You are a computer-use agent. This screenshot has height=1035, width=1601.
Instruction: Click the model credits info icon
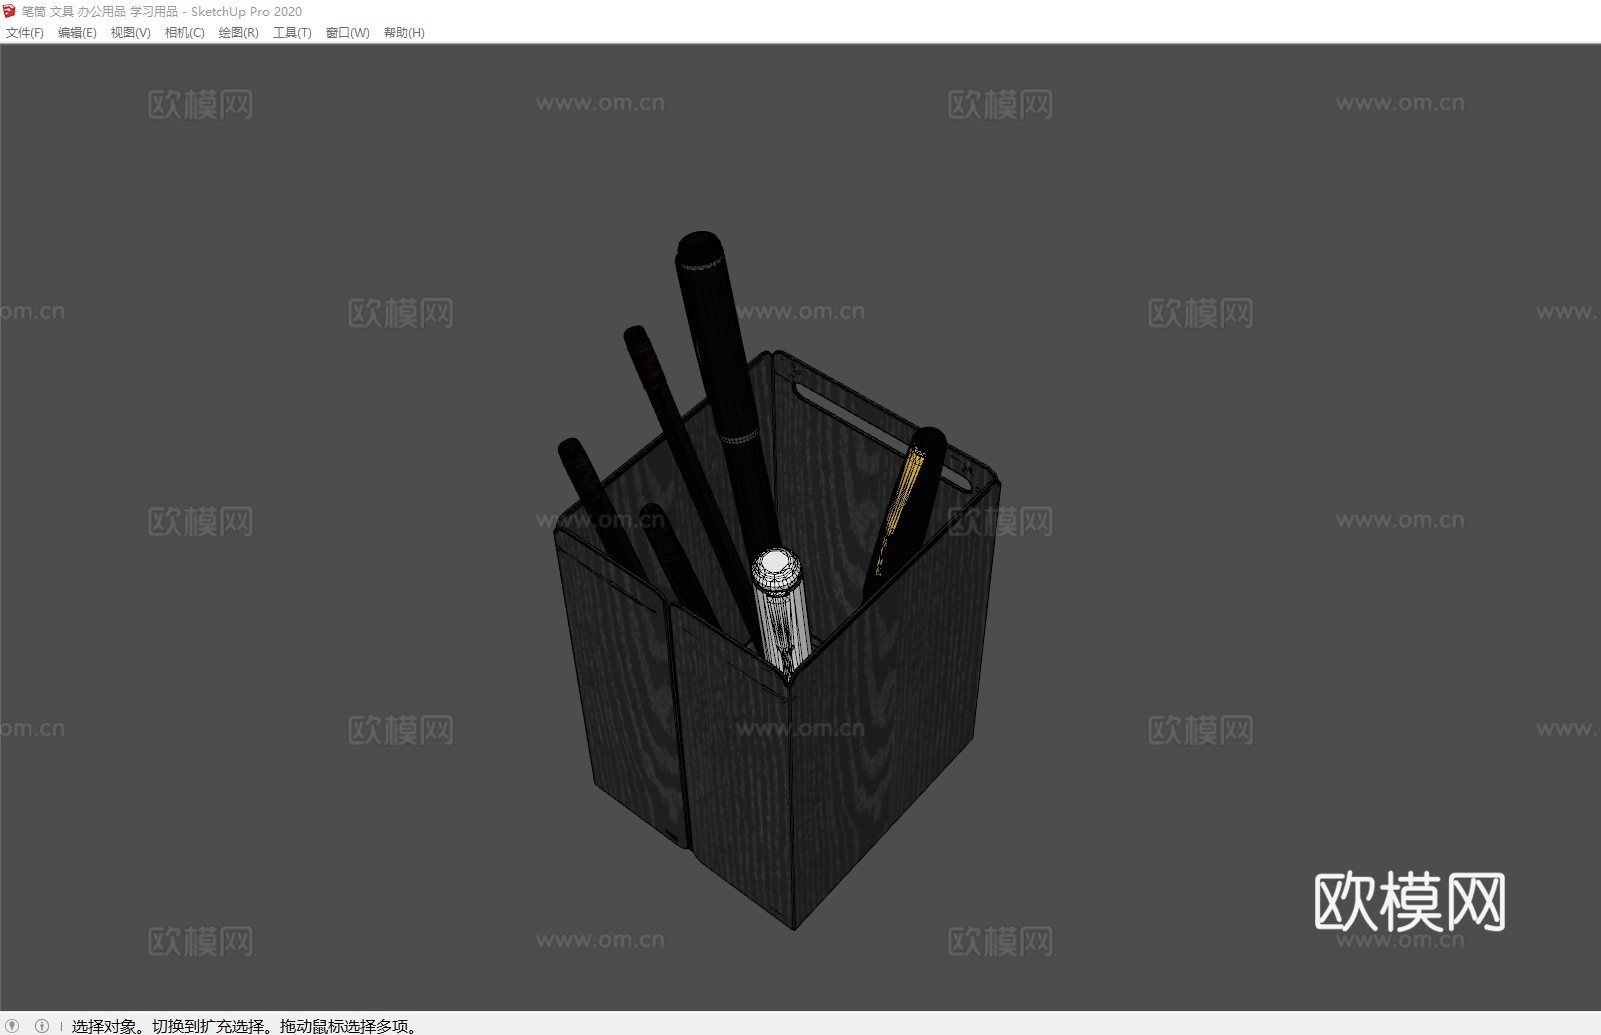[42, 1025]
